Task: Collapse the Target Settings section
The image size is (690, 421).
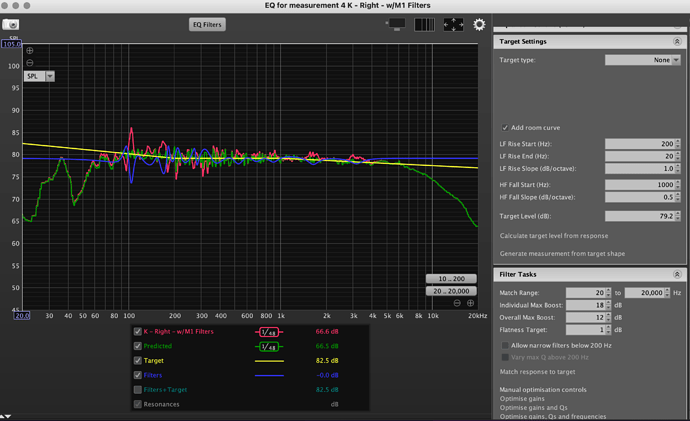Action: 677,41
